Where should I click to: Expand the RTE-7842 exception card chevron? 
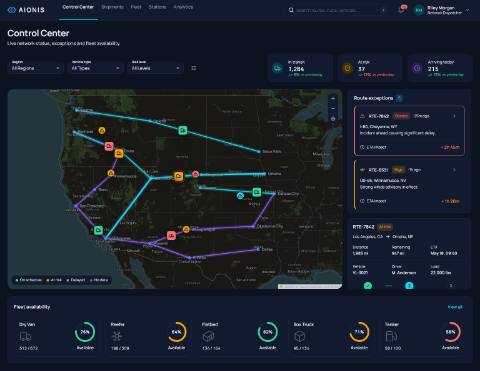[454, 116]
